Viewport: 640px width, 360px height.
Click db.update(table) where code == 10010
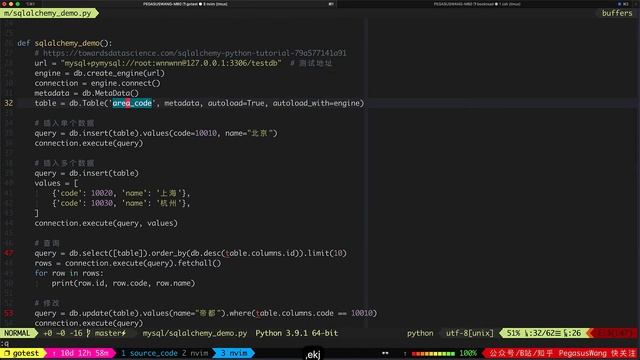click(205, 313)
